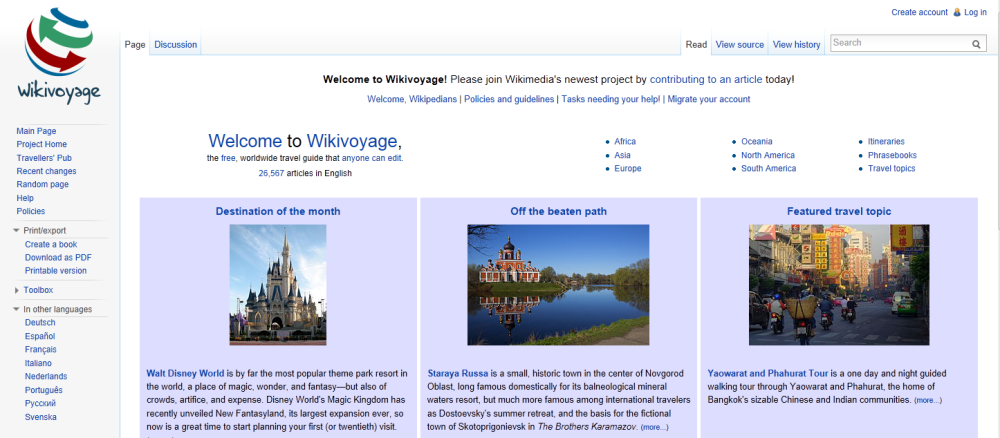Open the Europe region link

coord(628,169)
